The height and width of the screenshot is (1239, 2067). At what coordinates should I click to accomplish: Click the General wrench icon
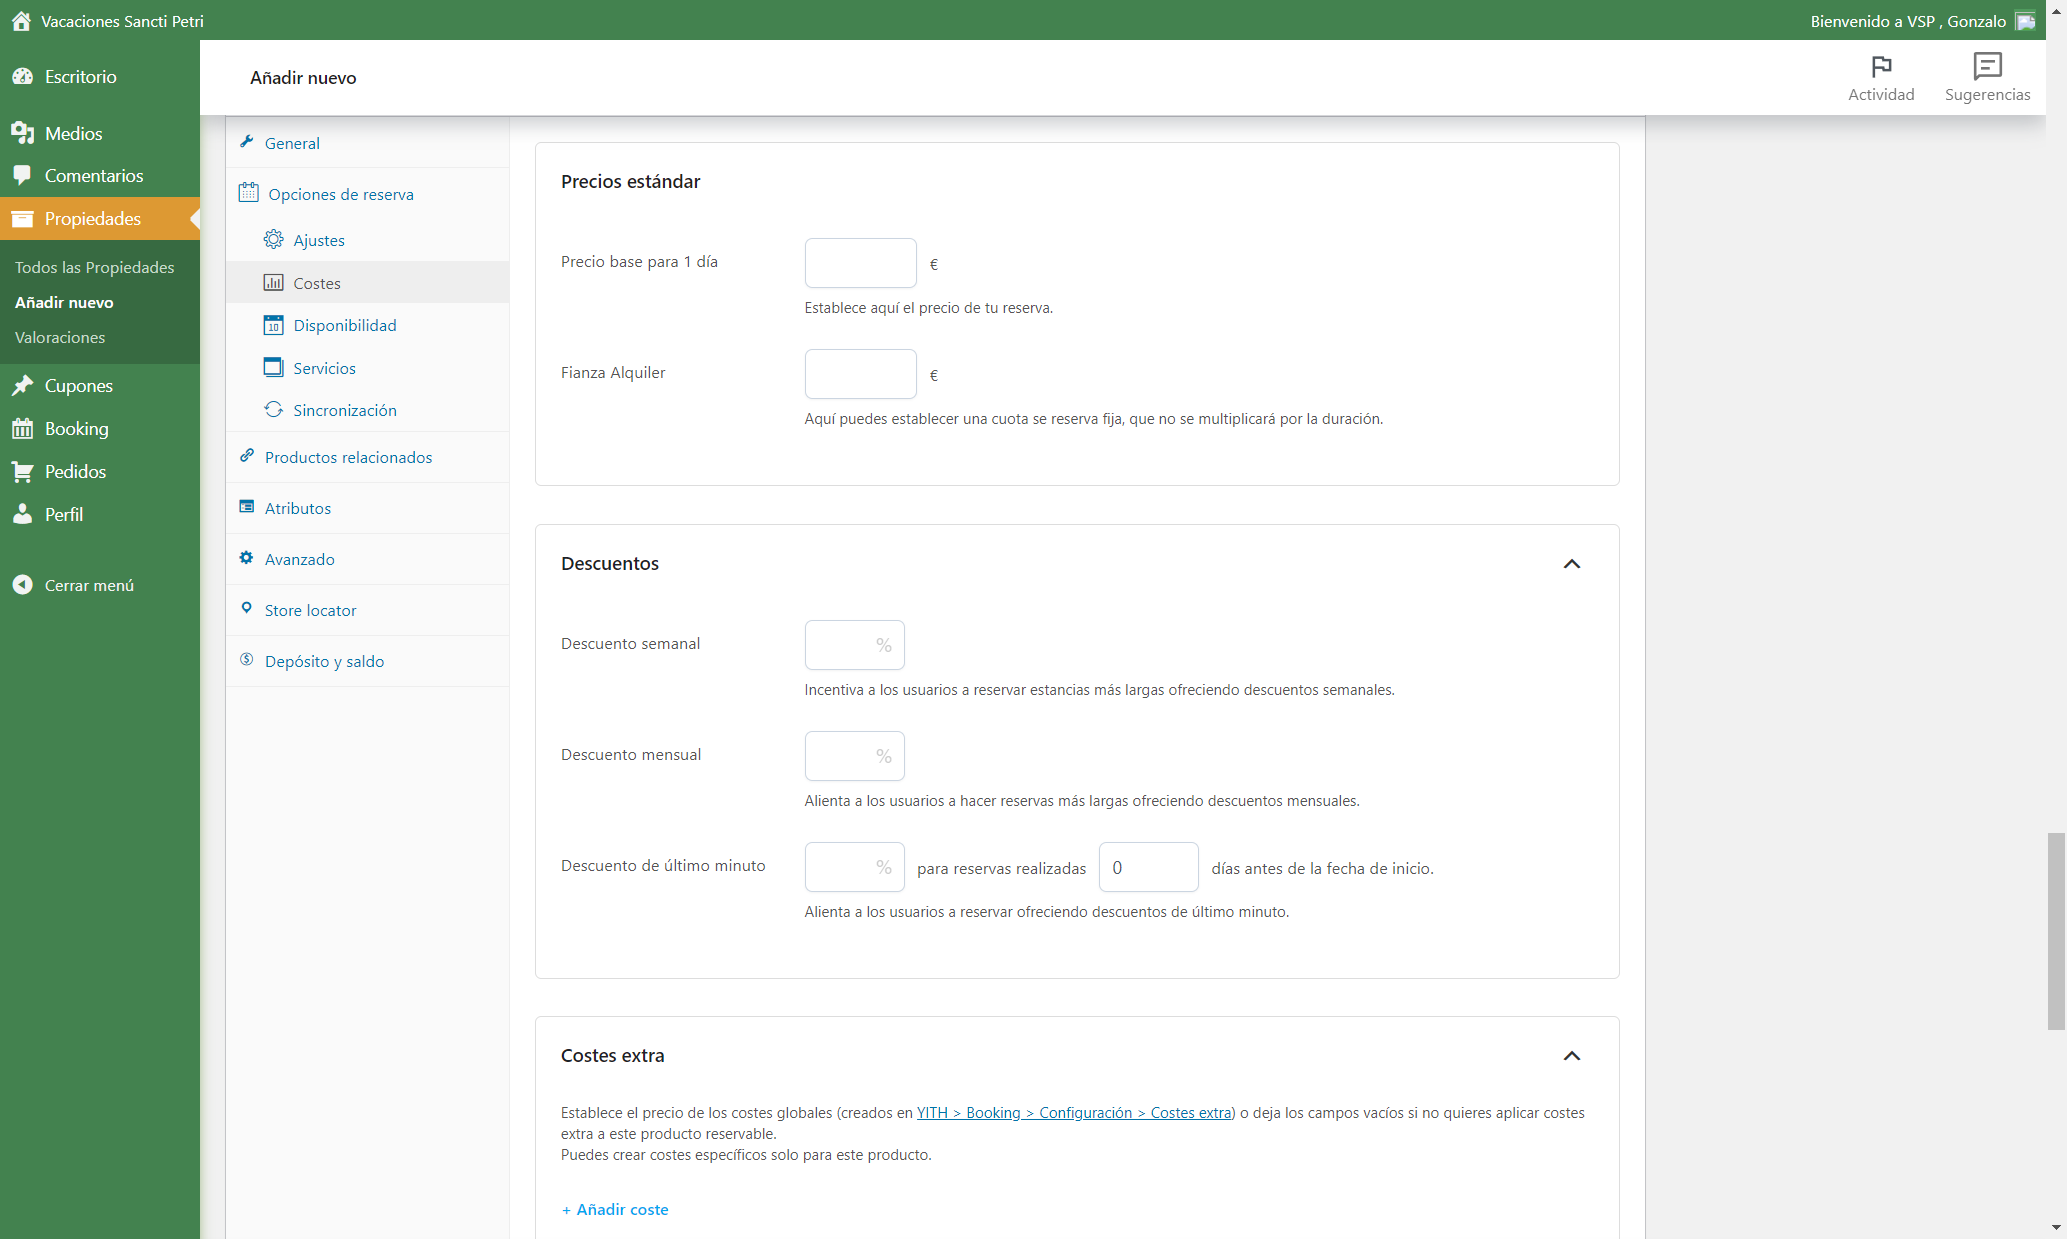pyautogui.click(x=246, y=142)
